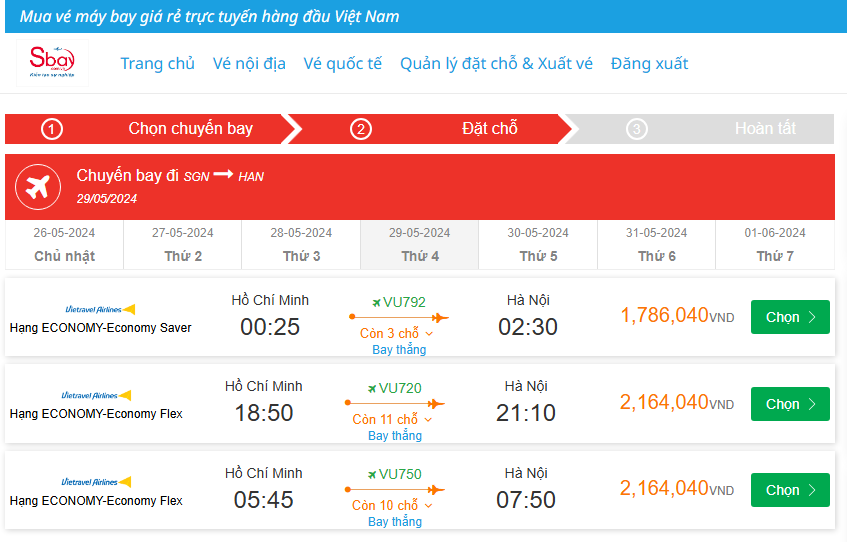Image resolution: width=847 pixels, height=542 pixels.
Task: Click the white airplane circle icon
Action: tap(39, 186)
